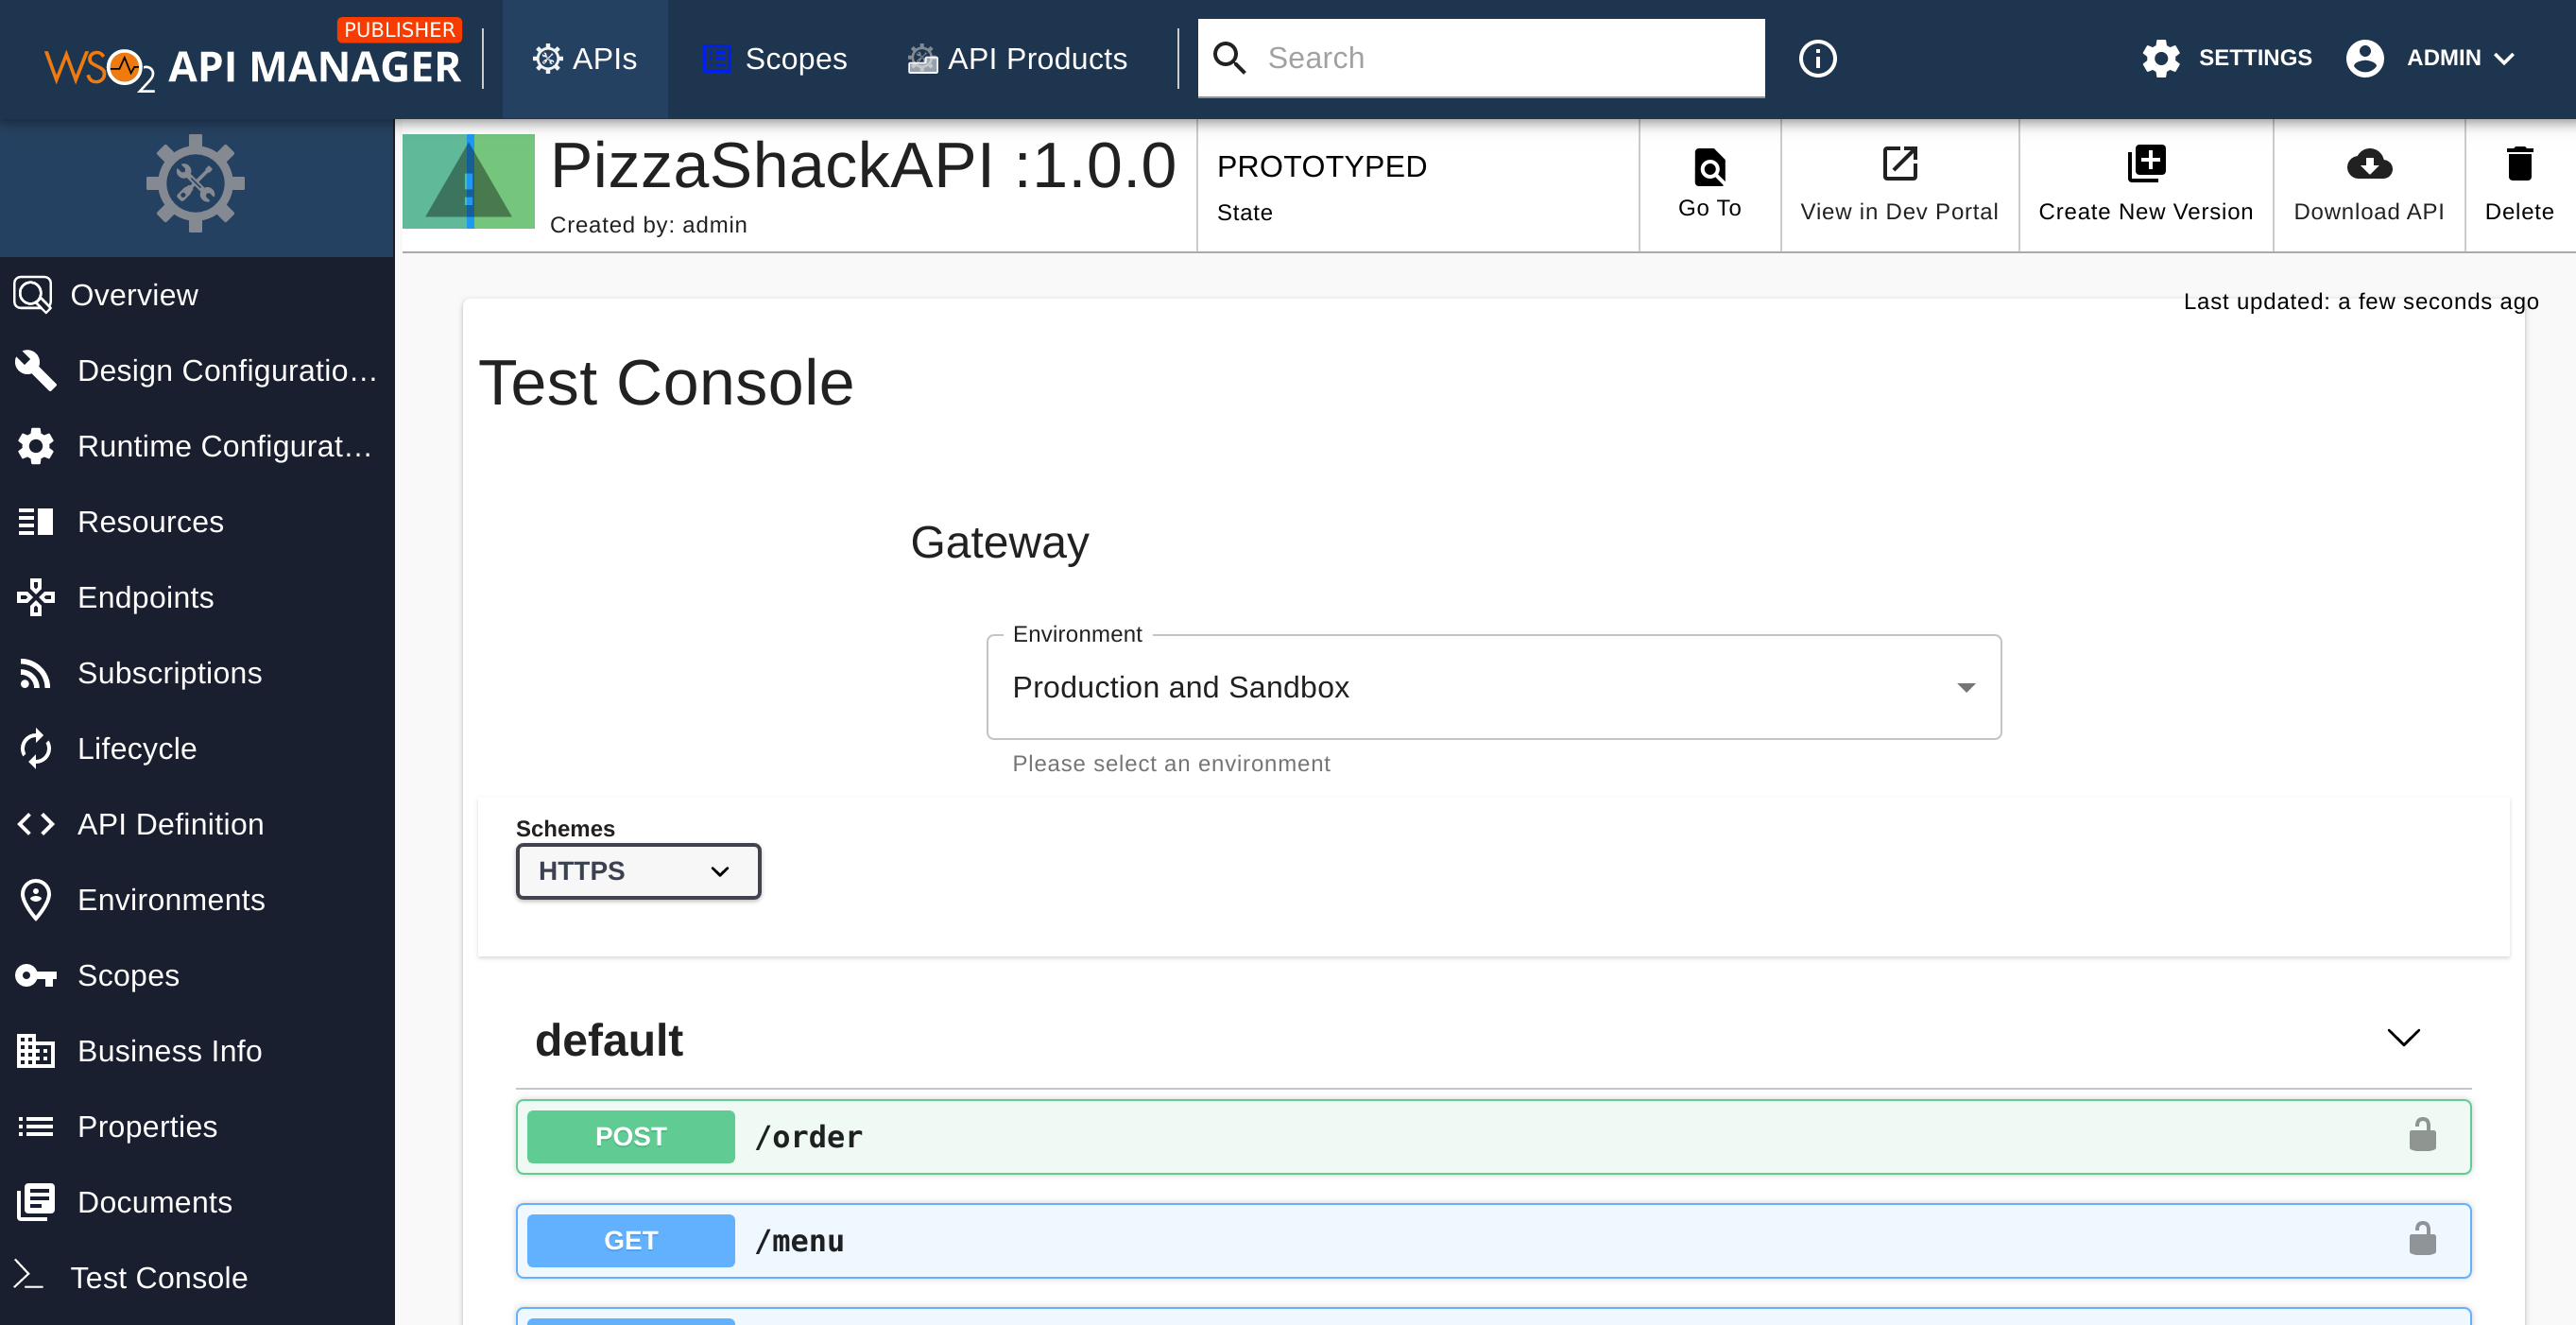This screenshot has height=1325, width=2576.
Task: Open the Lifecycle page
Action: (136, 748)
